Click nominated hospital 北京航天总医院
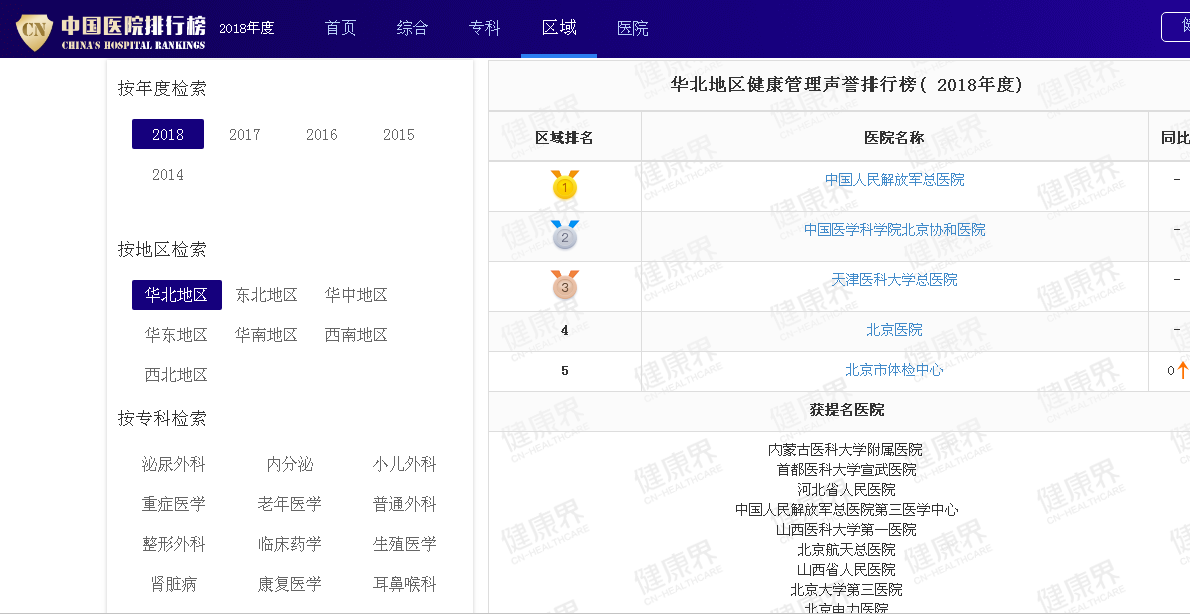Image resolution: width=1190 pixels, height=615 pixels. pos(846,550)
